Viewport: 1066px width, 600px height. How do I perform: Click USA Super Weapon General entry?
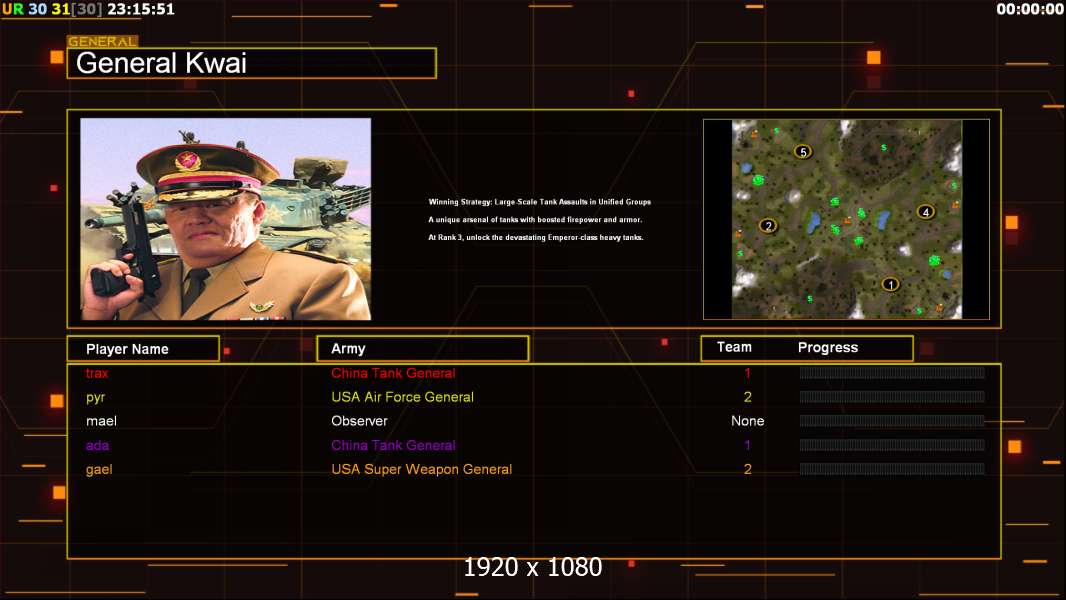[422, 469]
